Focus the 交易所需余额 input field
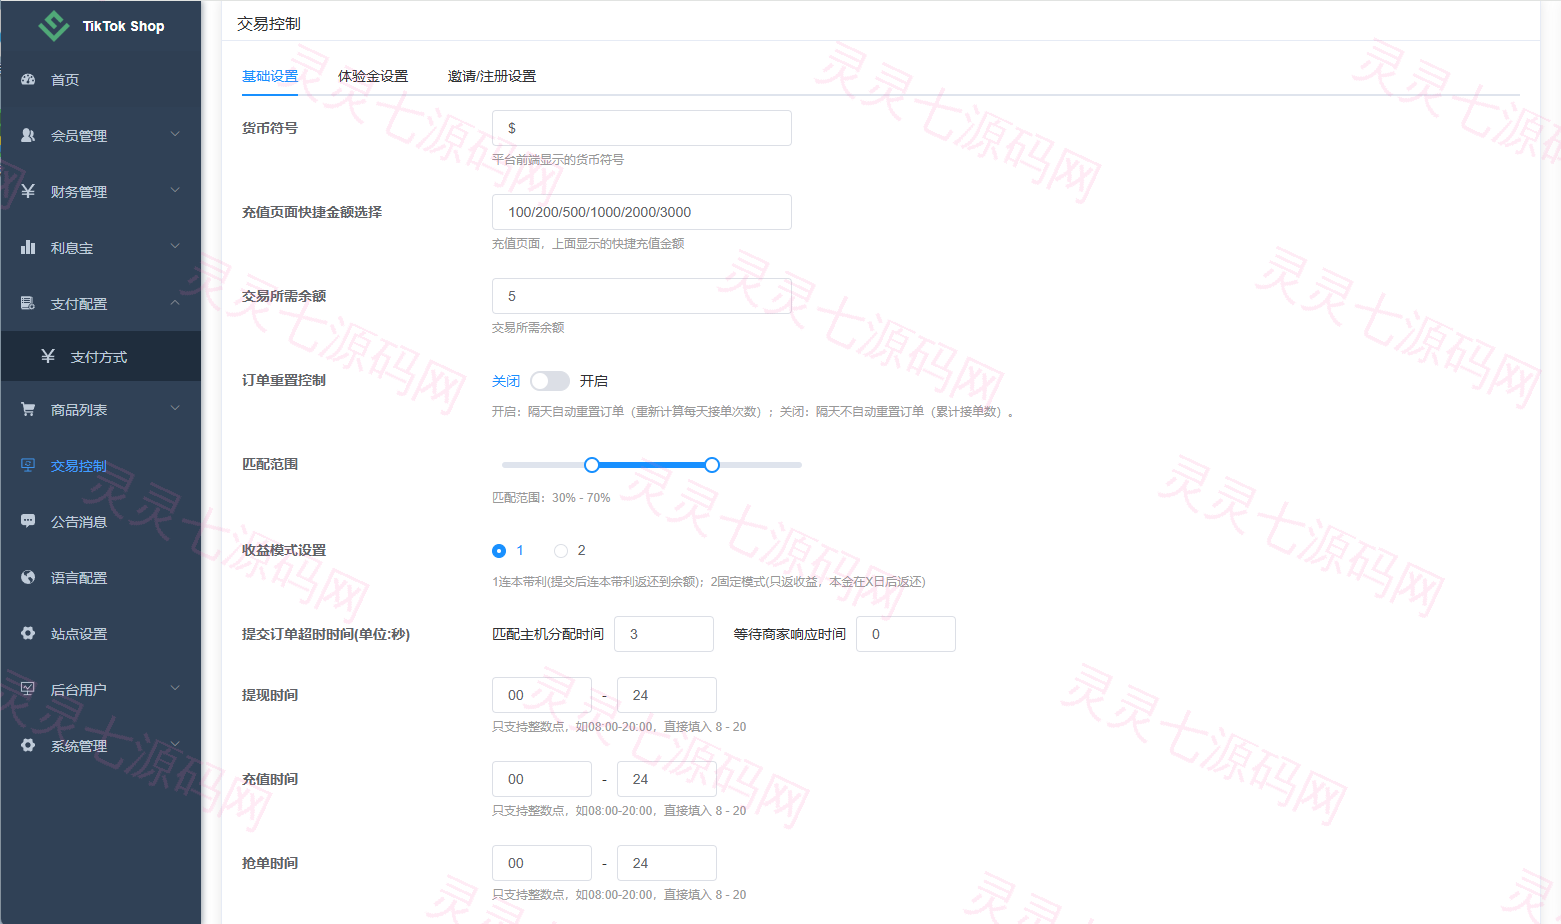The image size is (1561, 924). tap(642, 296)
